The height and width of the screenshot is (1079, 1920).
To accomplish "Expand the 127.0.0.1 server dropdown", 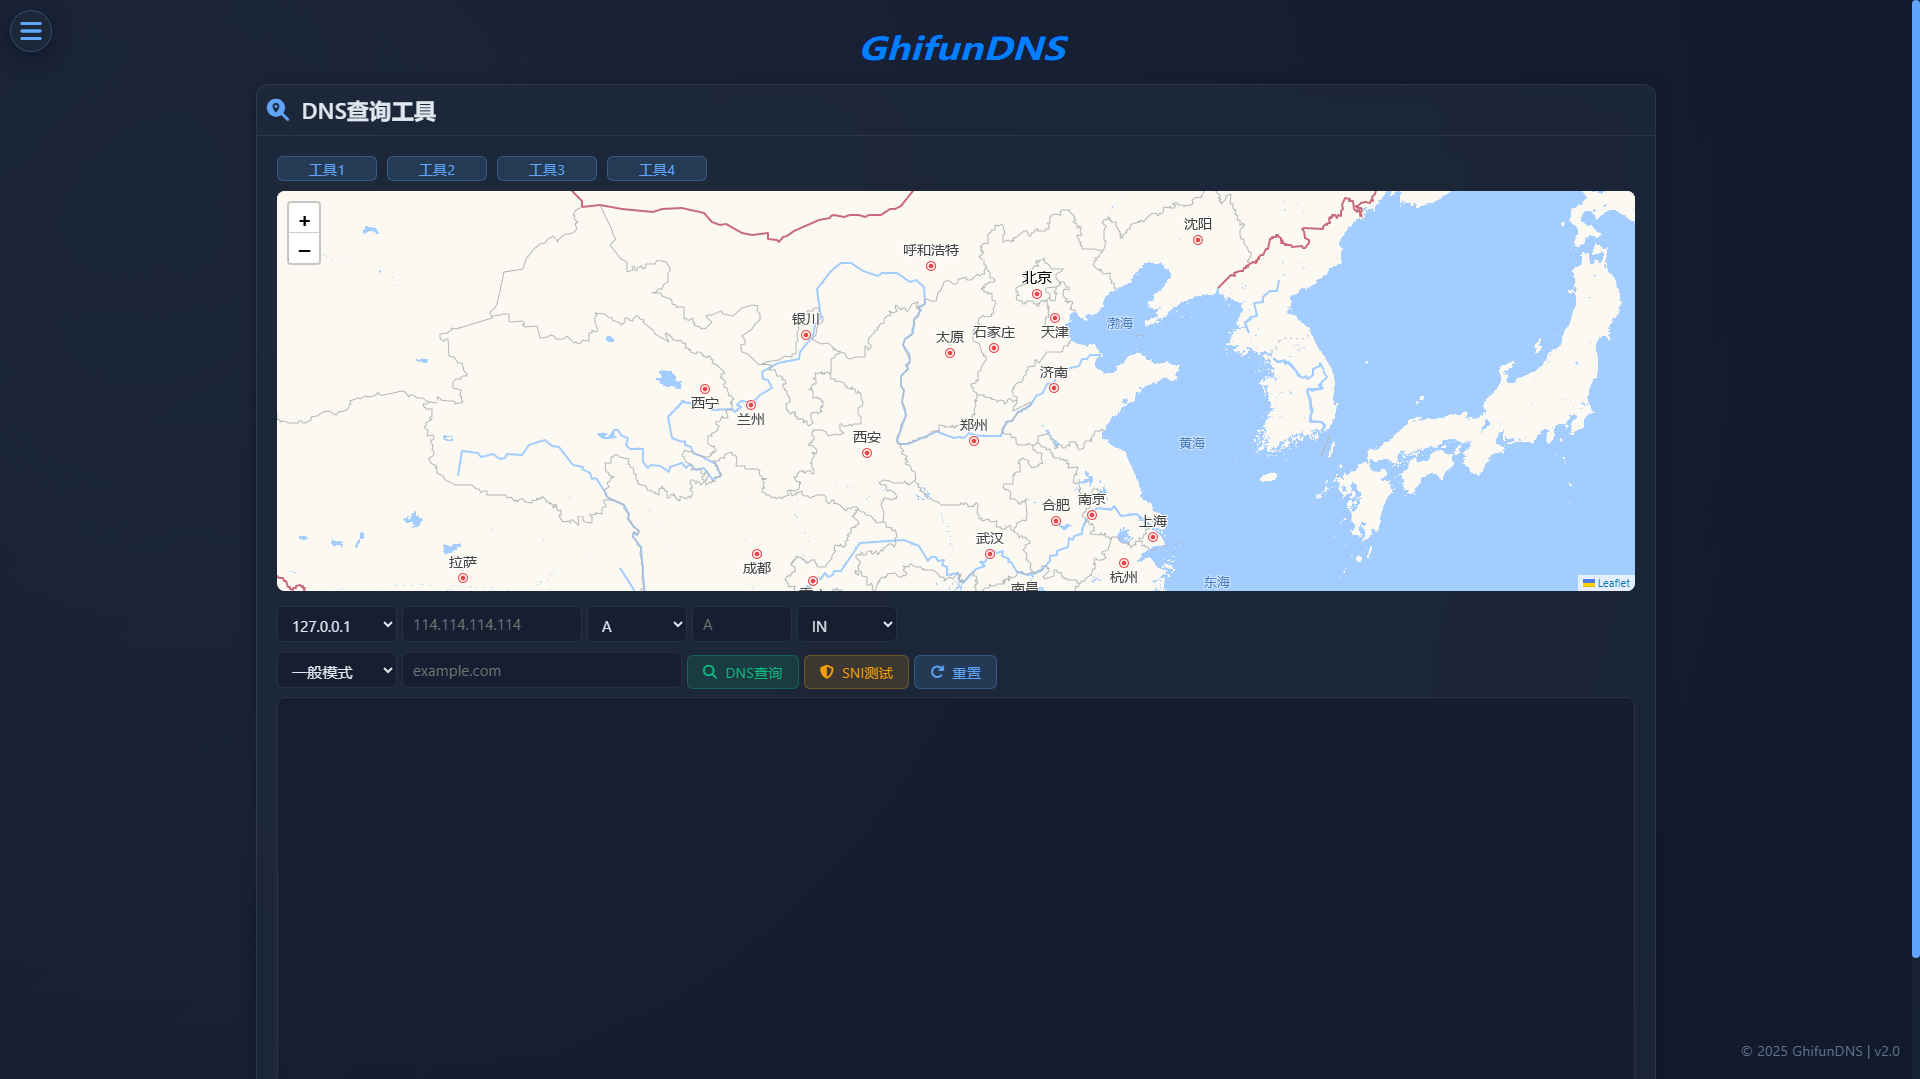I will (337, 625).
